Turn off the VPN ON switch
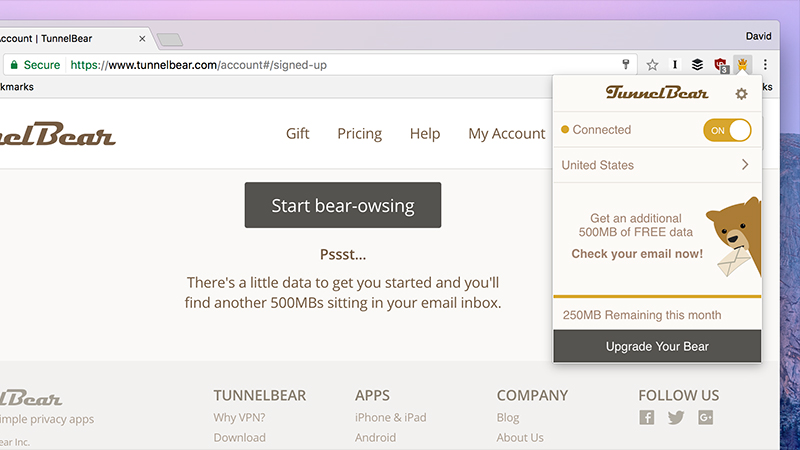The height and width of the screenshot is (450, 800). point(727,130)
